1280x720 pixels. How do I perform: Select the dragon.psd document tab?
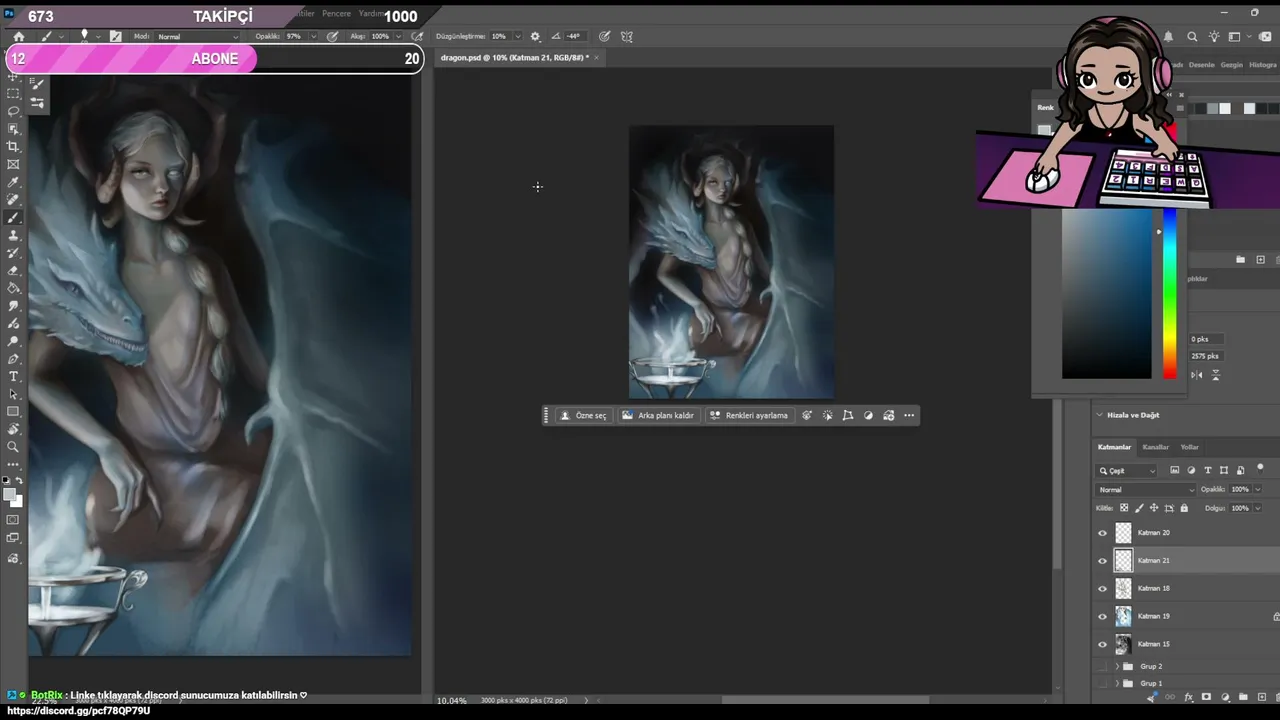tap(514, 58)
